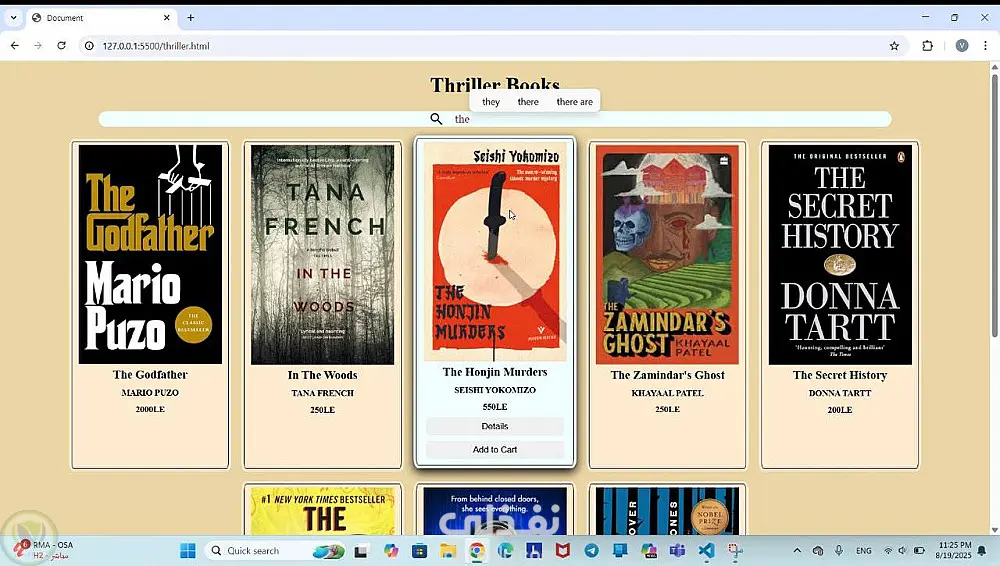Open the Chrome profile avatar
Screen dimensions: 1000x566
pos(962,46)
